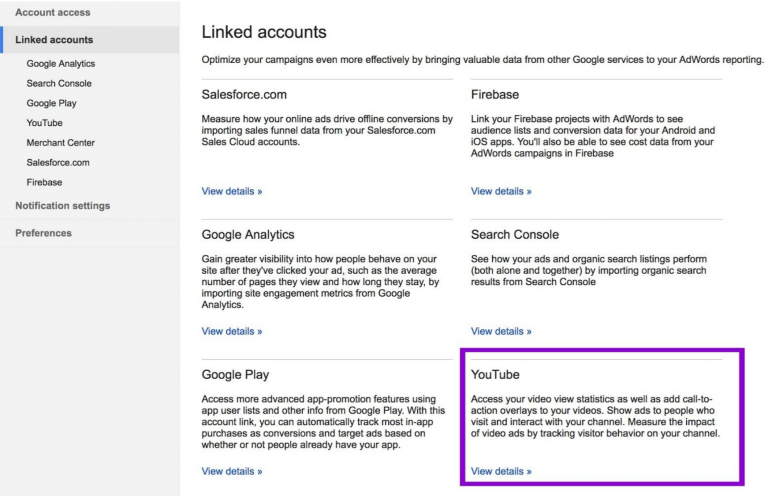Click the Firebase card heading
Screen dimensions: 768x496
(495, 95)
